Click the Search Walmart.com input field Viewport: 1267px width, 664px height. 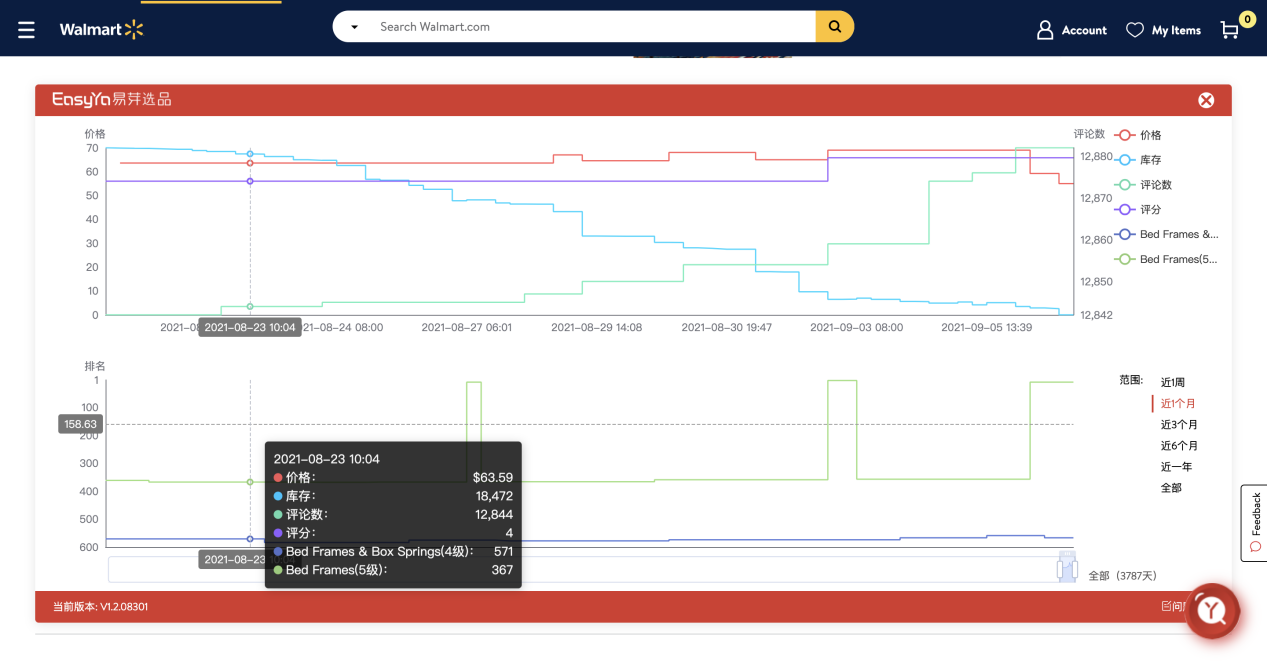(590, 27)
